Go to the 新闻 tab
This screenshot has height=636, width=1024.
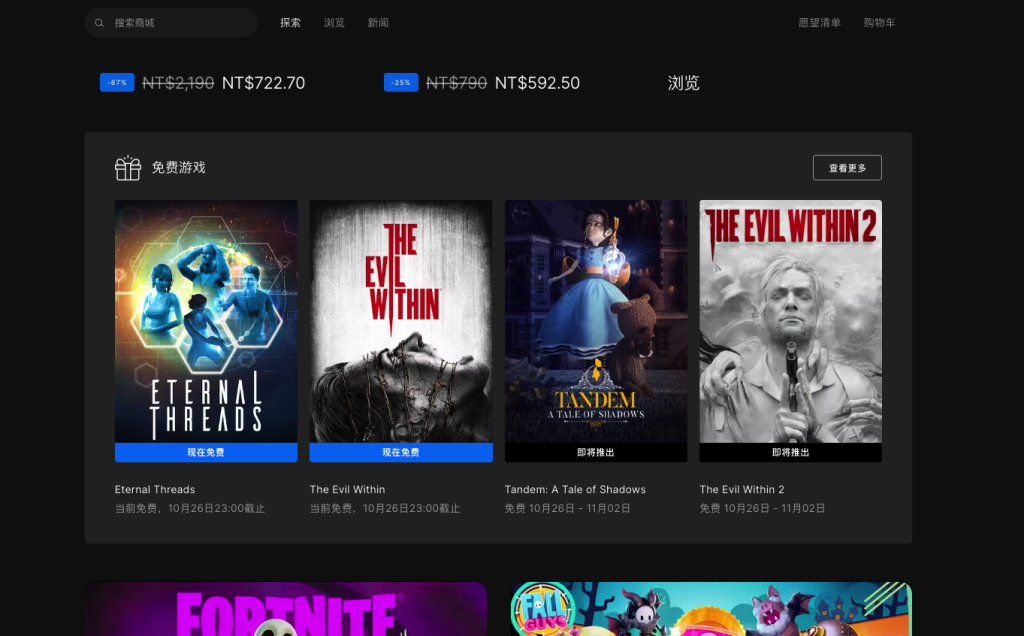click(x=378, y=23)
